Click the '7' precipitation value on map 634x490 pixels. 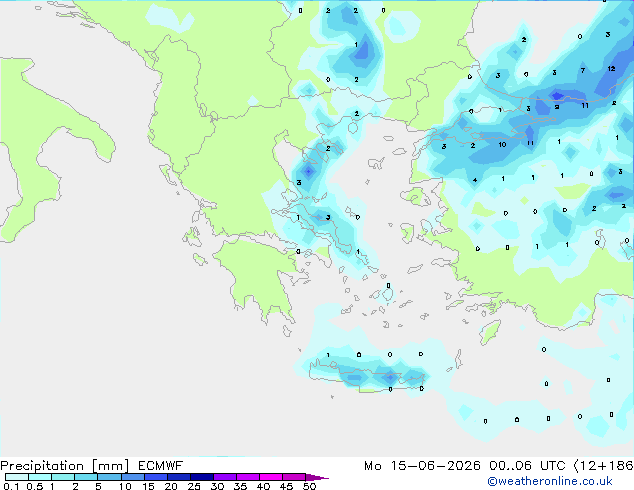(x=583, y=70)
